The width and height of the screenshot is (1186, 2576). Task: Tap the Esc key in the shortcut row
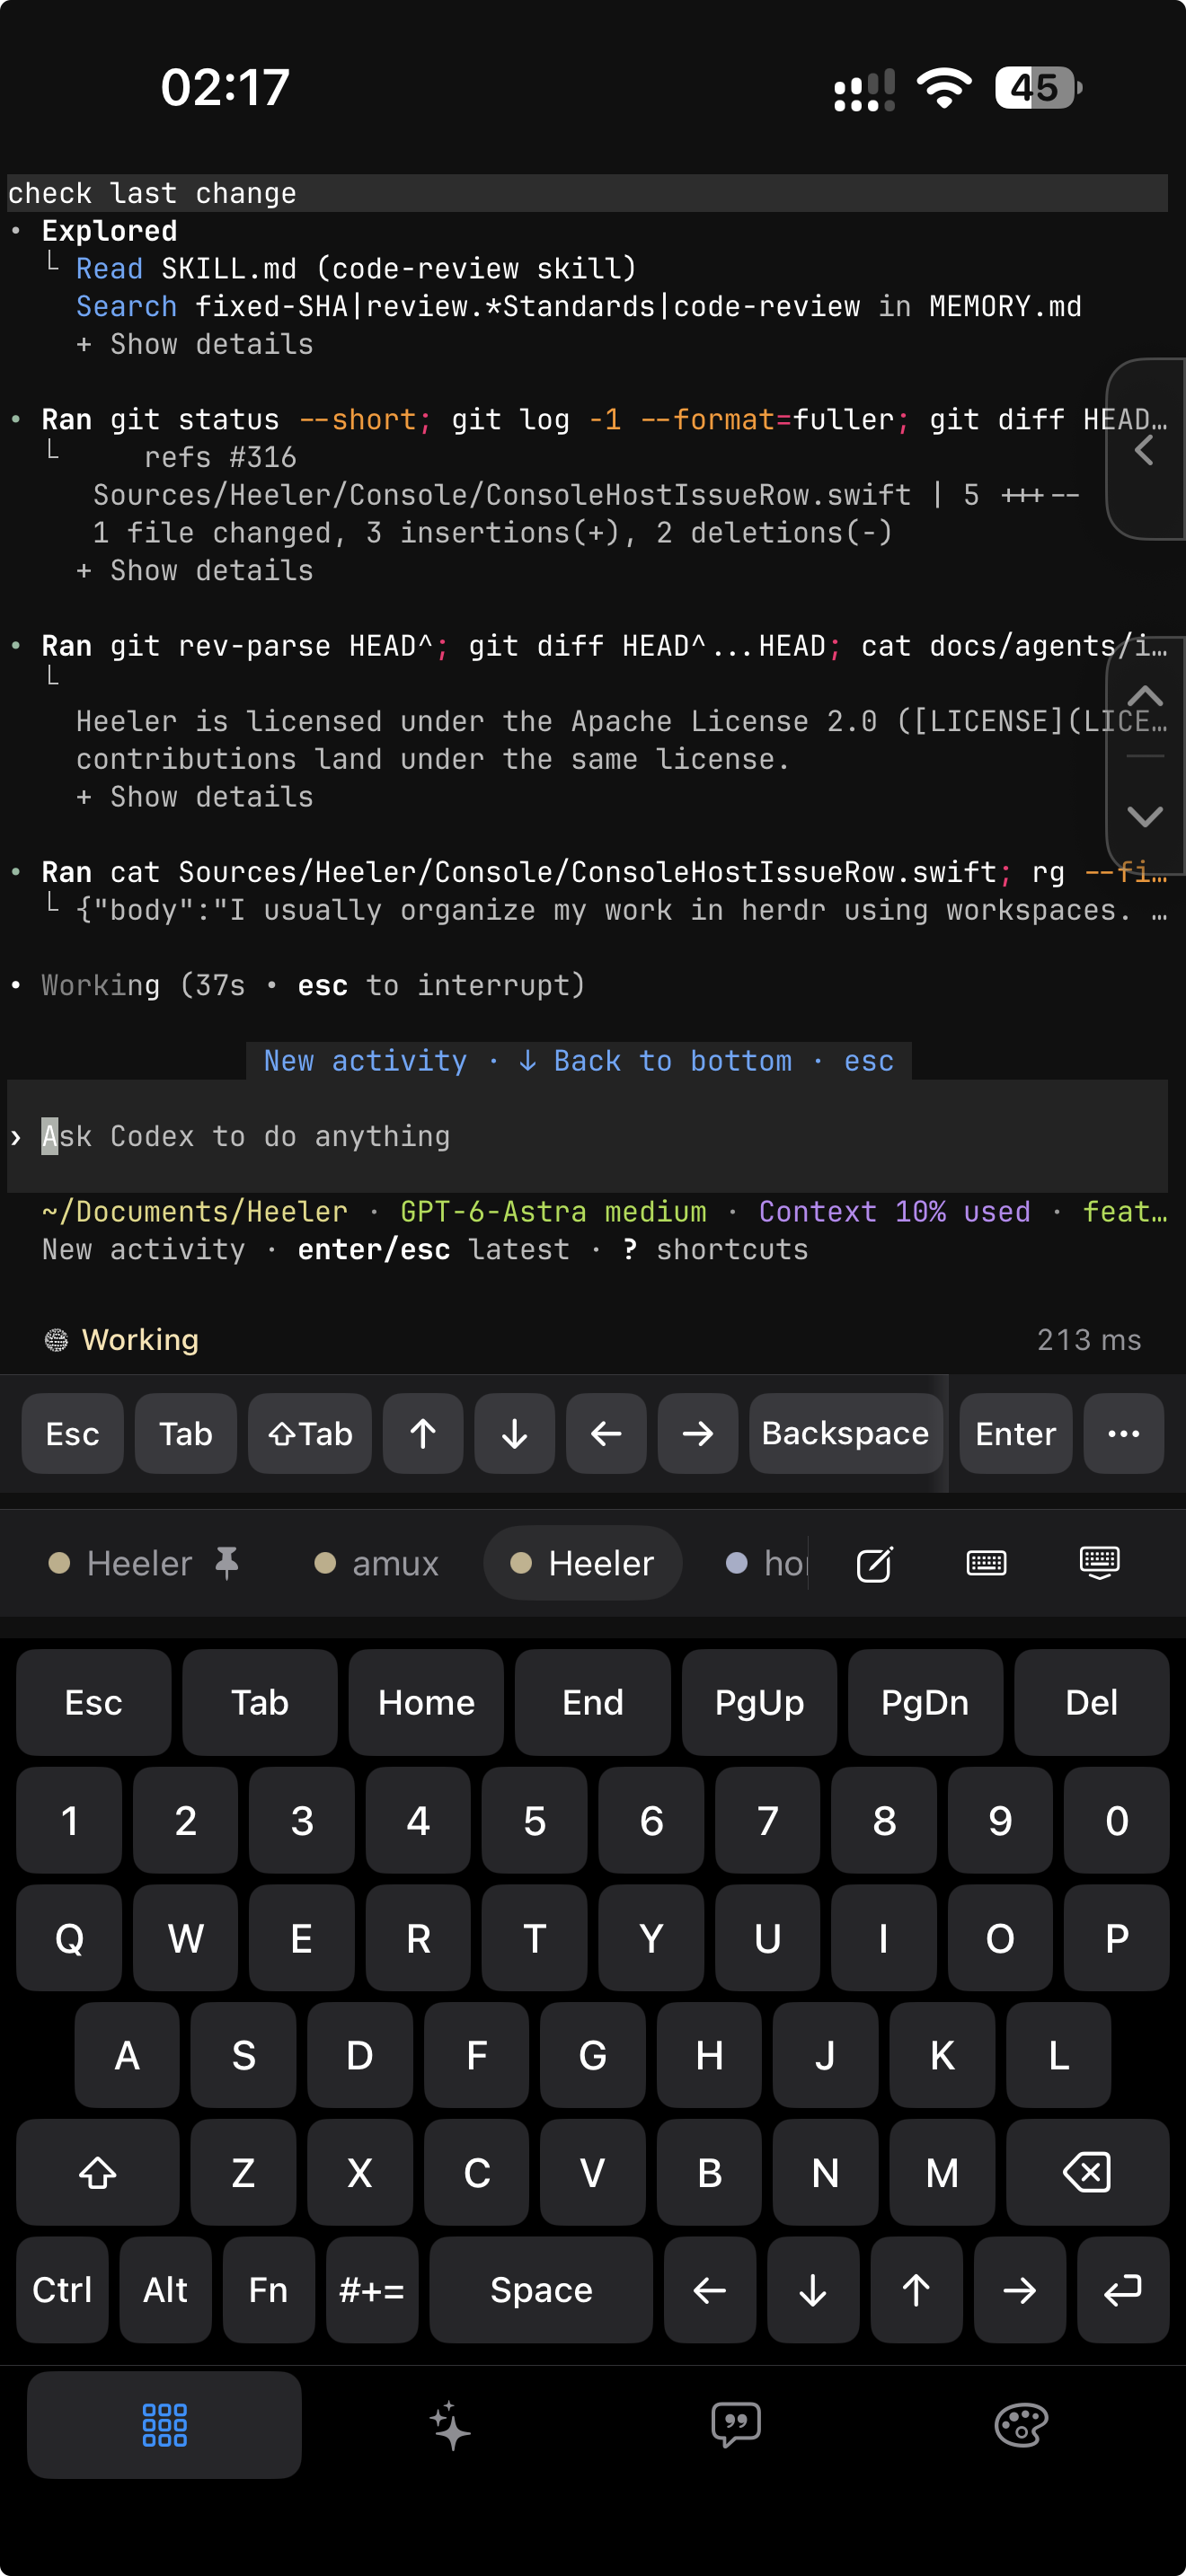[72, 1433]
